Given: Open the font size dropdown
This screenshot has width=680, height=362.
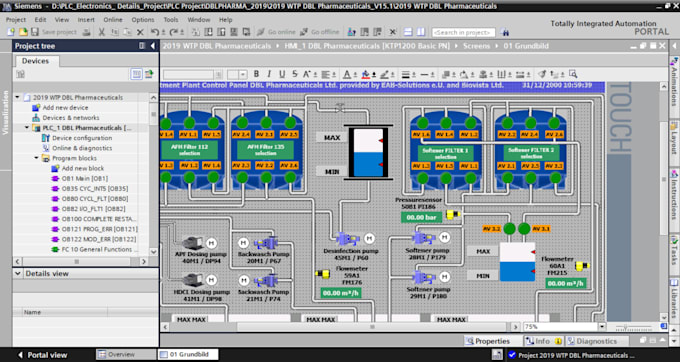Looking at the screenshot, I should click(243, 75).
